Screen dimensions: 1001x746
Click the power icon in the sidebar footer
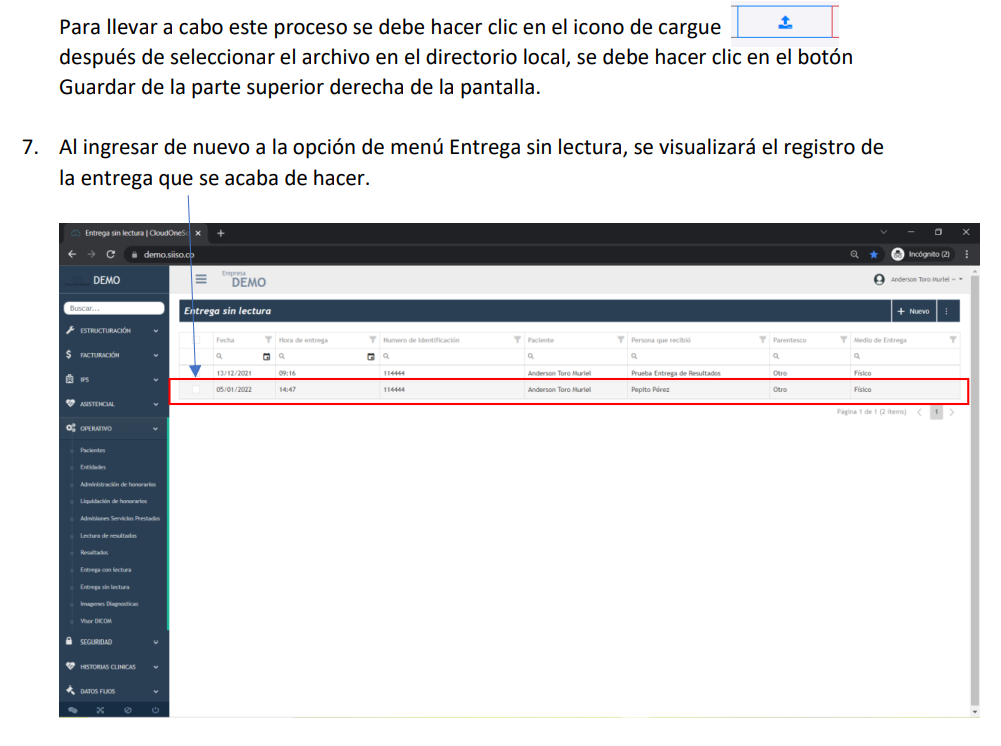coord(155,710)
